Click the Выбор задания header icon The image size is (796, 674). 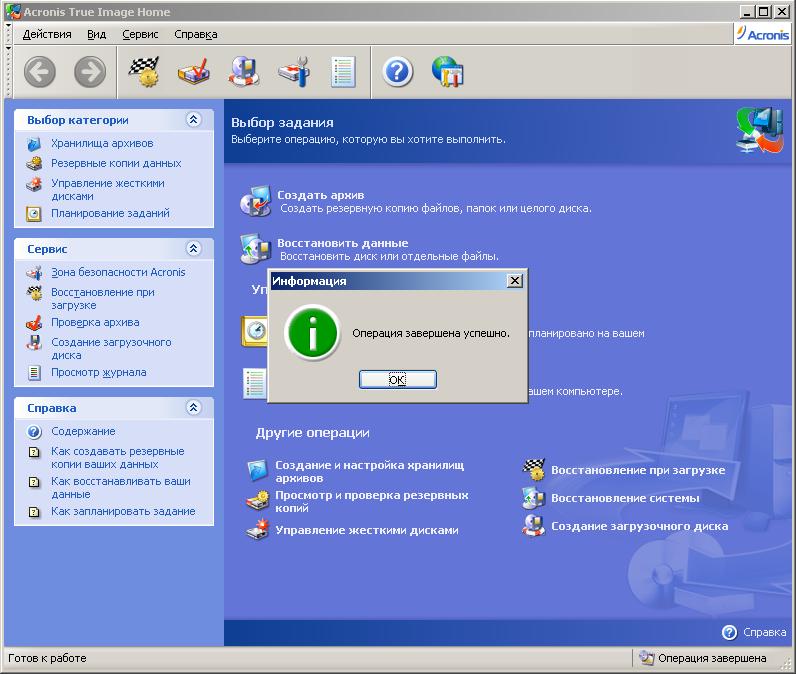[x=759, y=130]
